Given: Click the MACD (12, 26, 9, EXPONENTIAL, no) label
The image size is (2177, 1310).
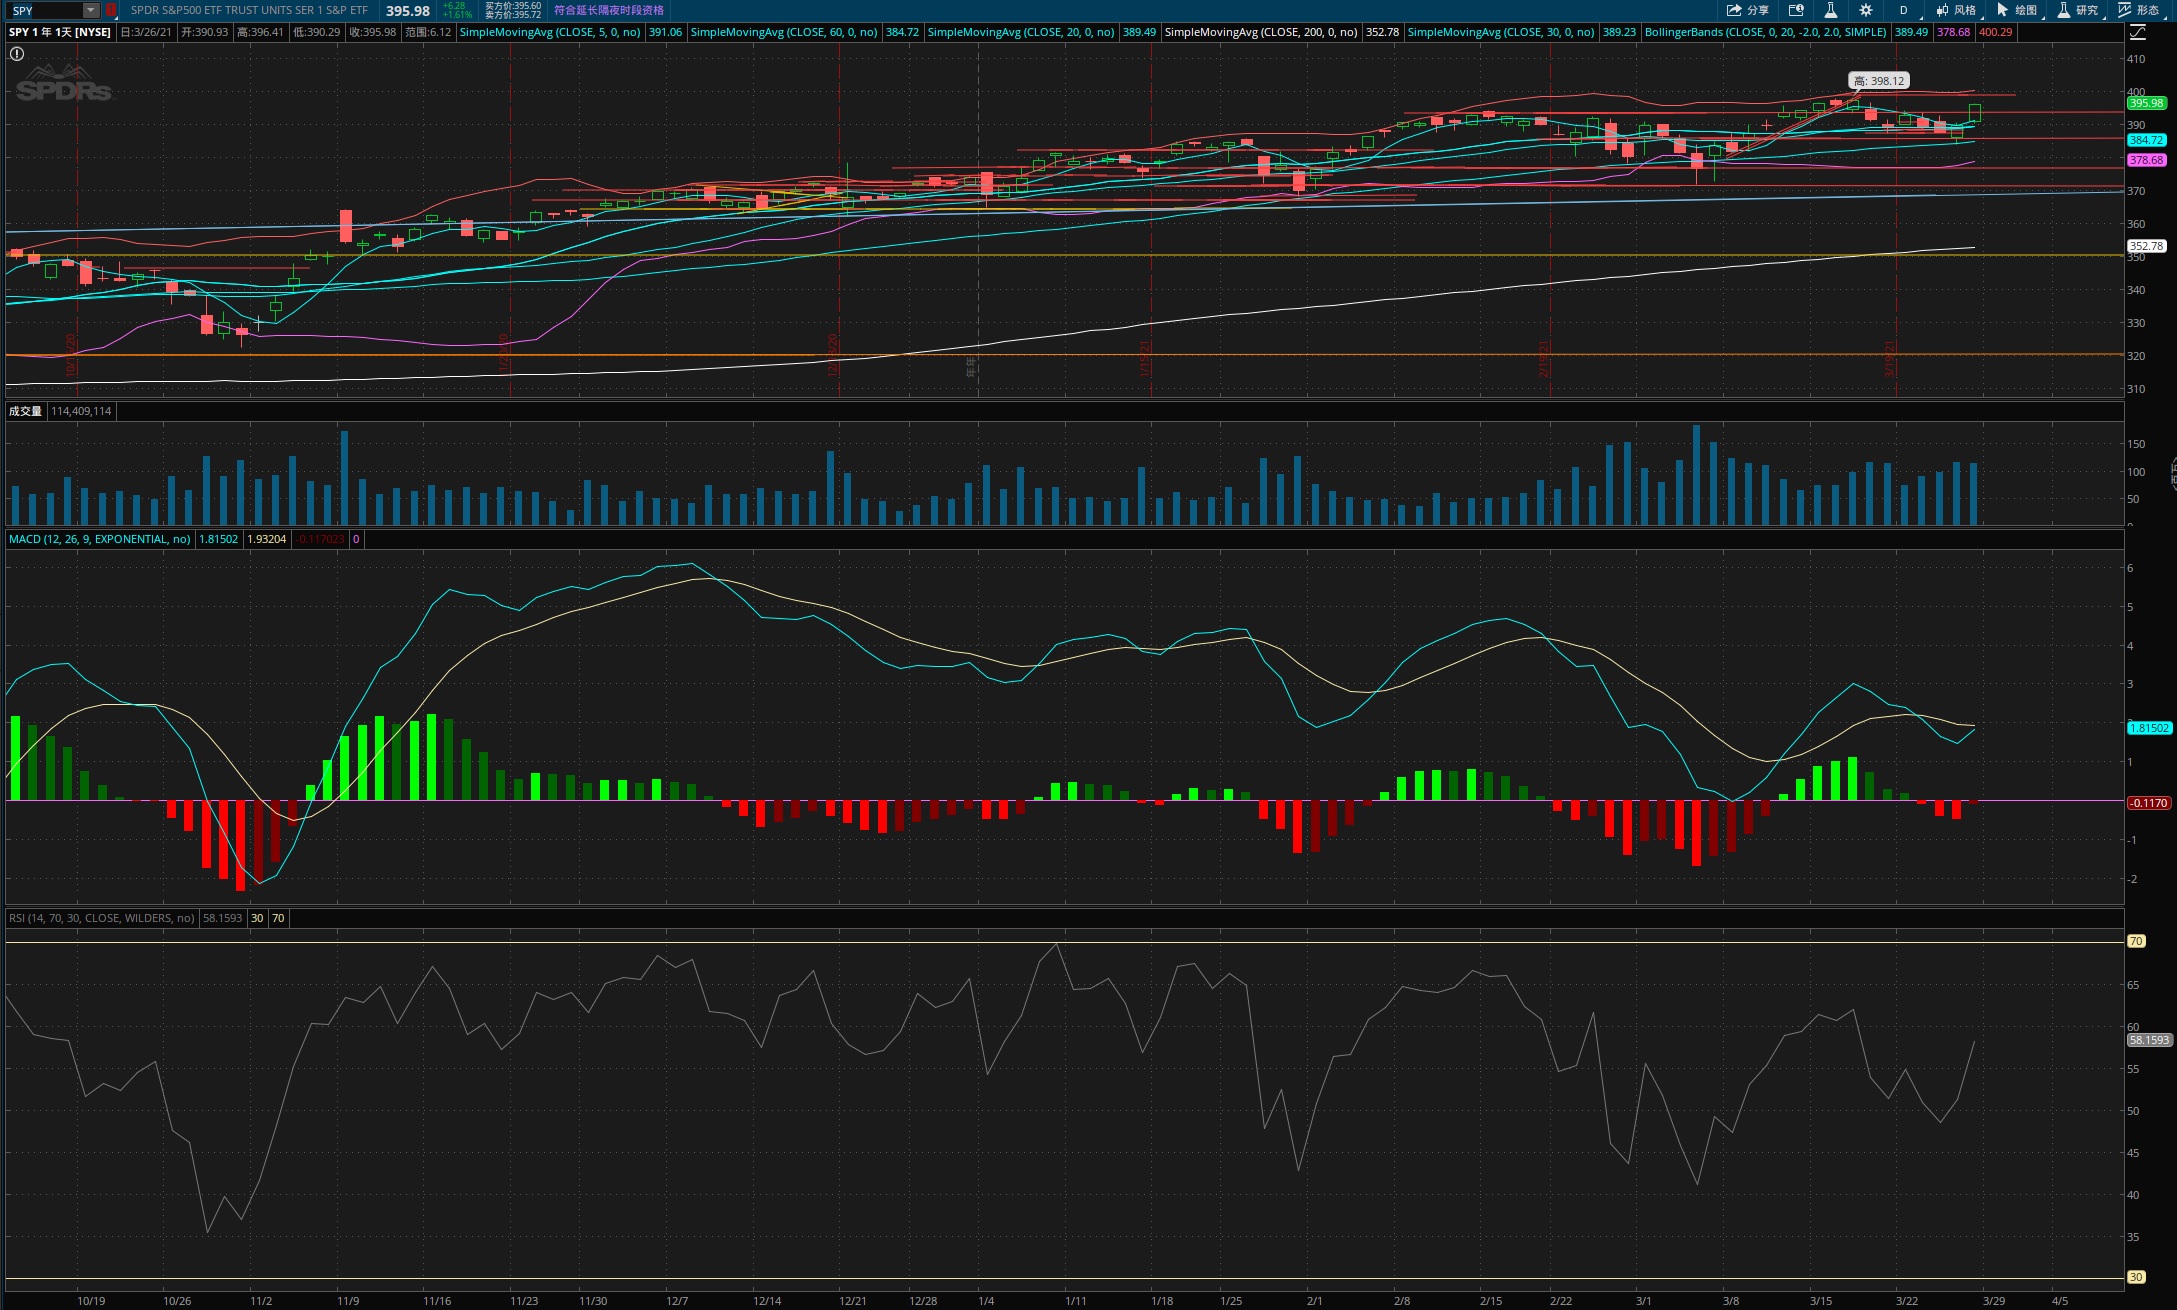Looking at the screenshot, I should [100, 539].
